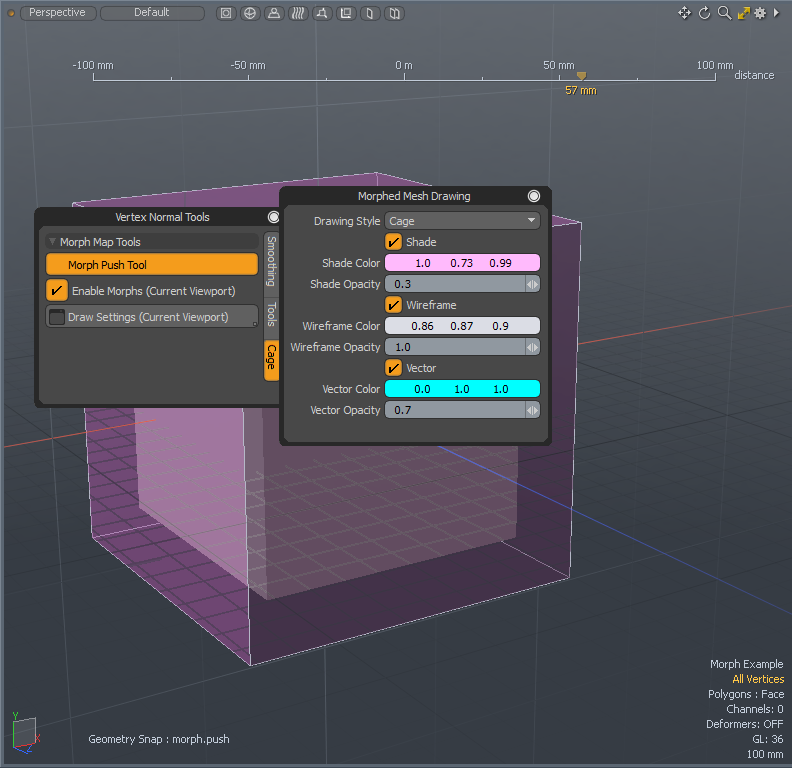The height and width of the screenshot is (768, 792).
Task: Click the viewport rotate icon
Action: [x=704, y=13]
